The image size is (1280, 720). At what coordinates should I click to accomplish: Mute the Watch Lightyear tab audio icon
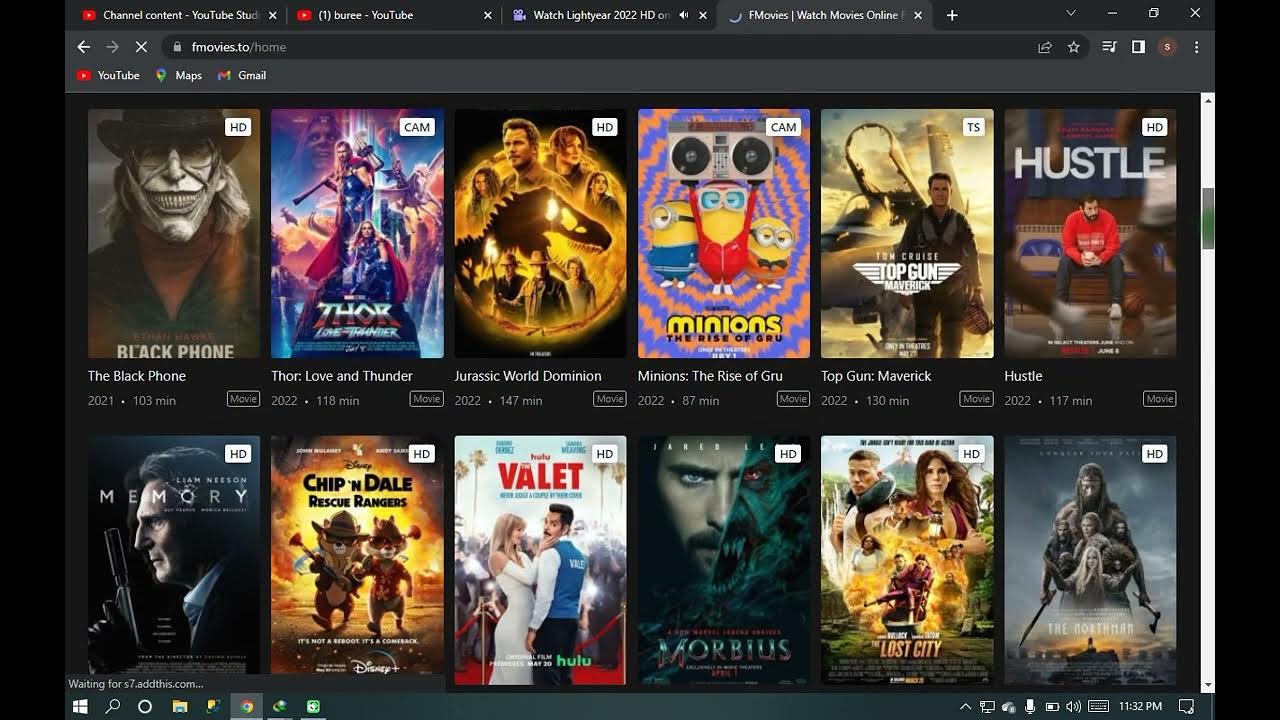(x=684, y=15)
